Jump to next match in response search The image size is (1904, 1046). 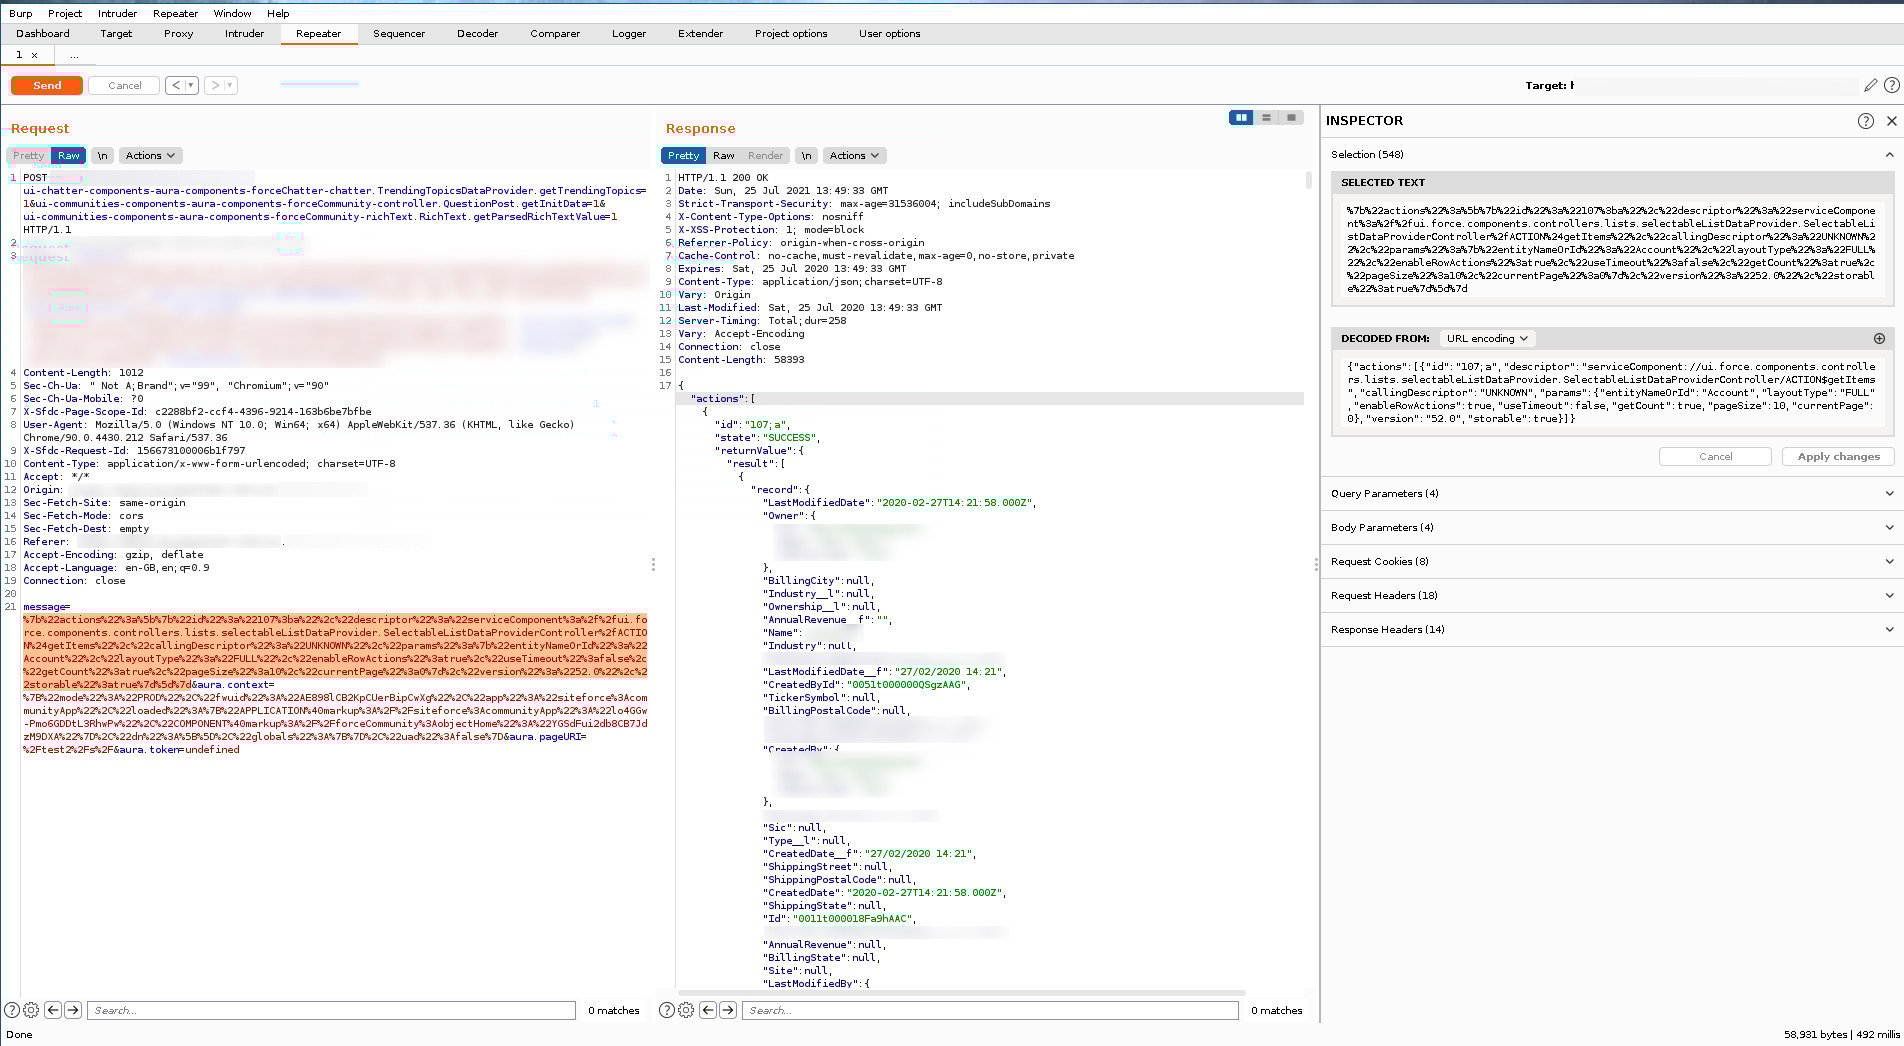pos(728,1010)
